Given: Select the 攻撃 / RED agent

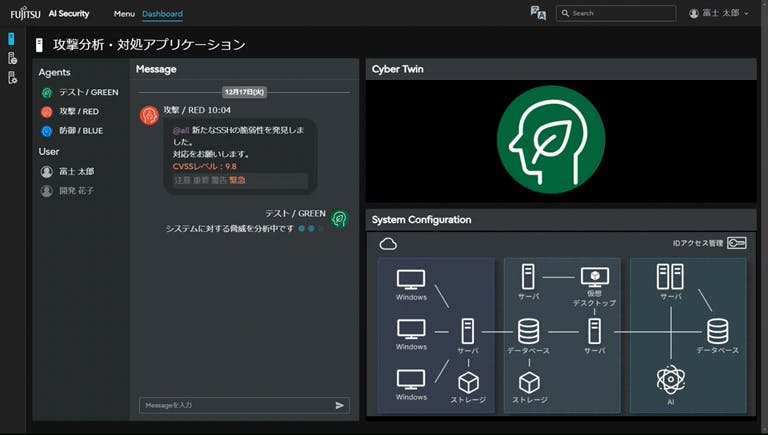Looking at the screenshot, I should pos(70,112).
